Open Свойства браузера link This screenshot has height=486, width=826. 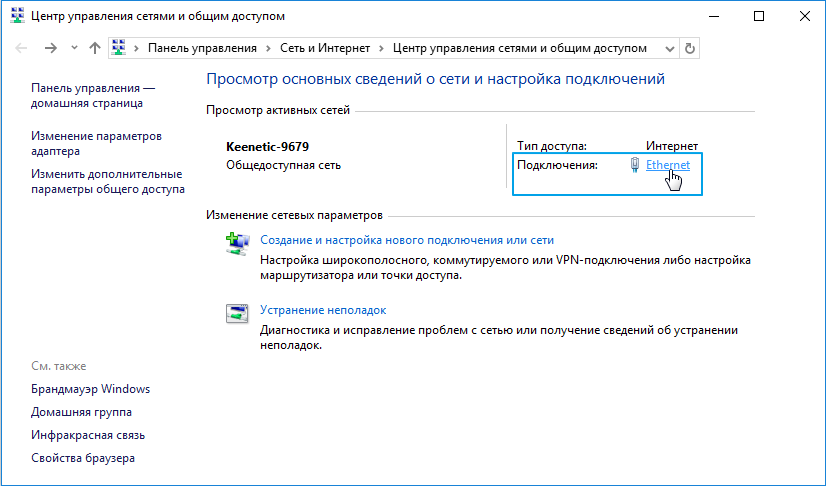83,458
